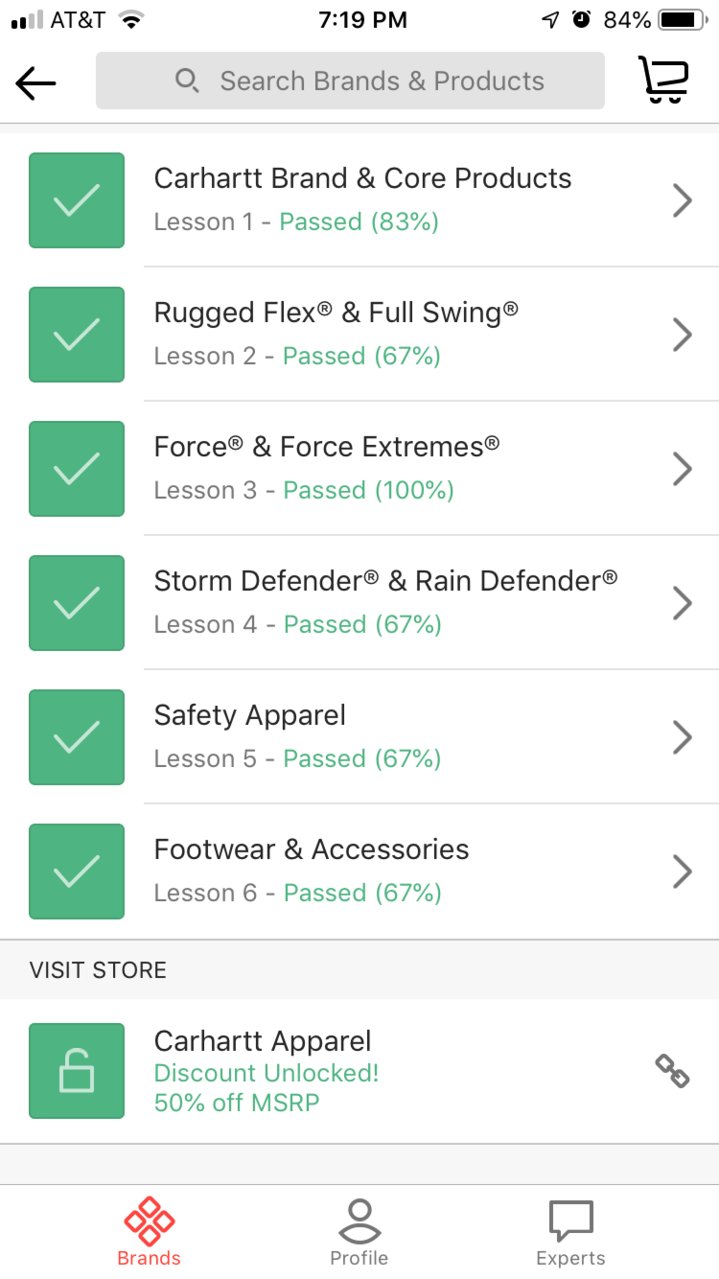Tap the Profile person icon

pos(359,1220)
